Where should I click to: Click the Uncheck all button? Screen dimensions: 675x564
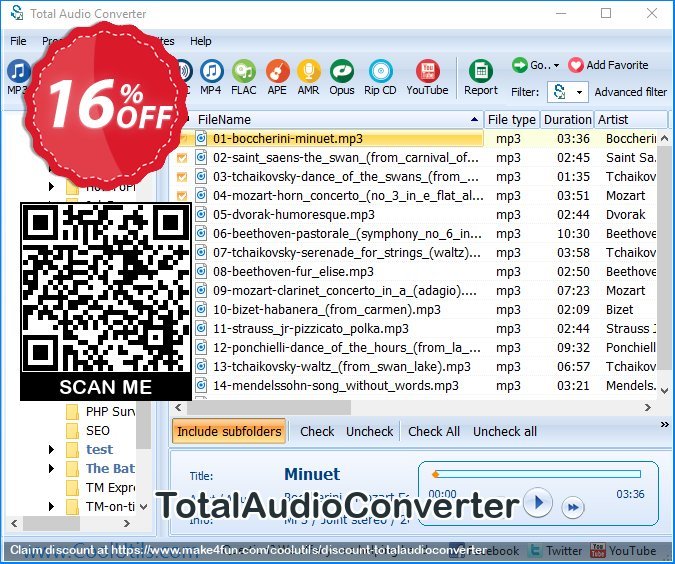pos(505,431)
